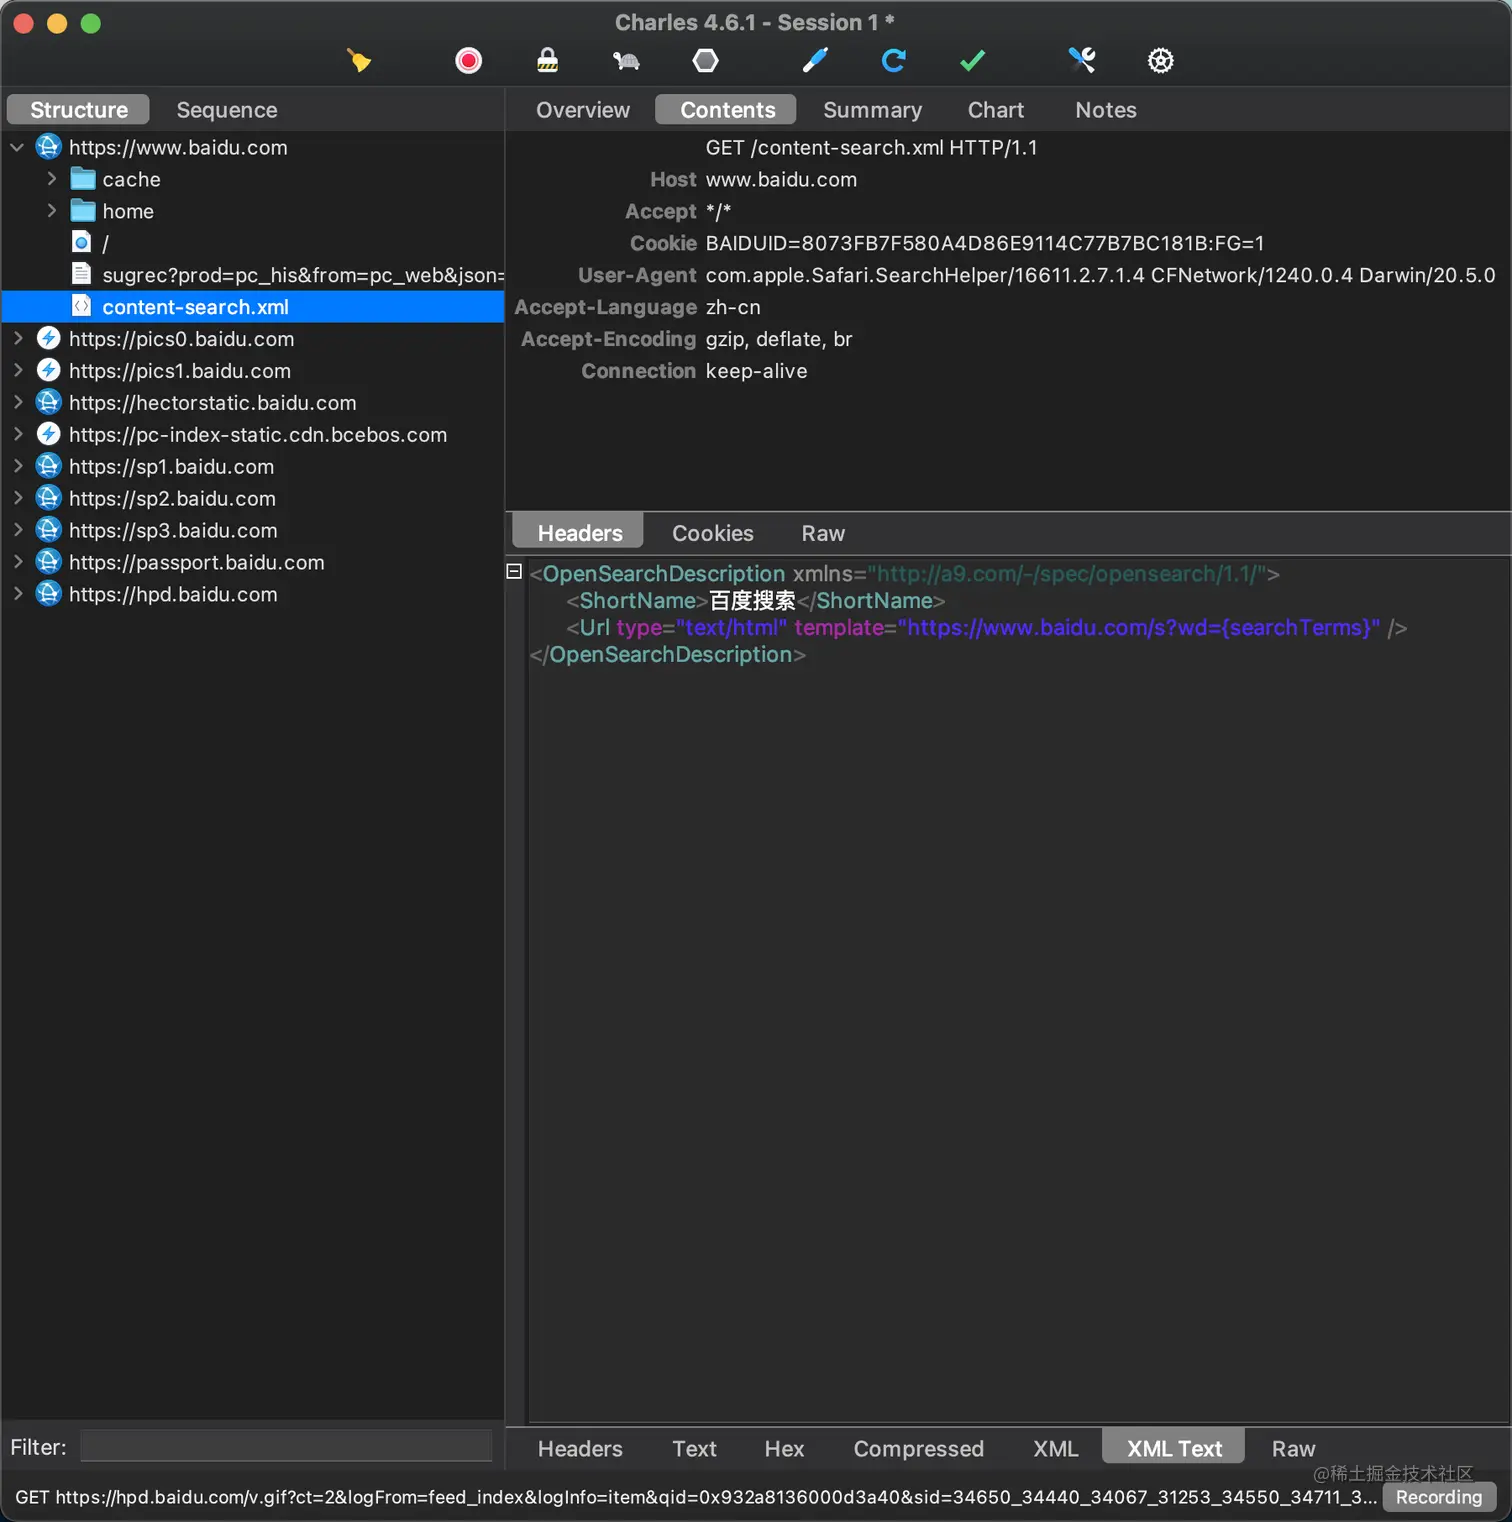Focus the Filter input field

point(286,1446)
